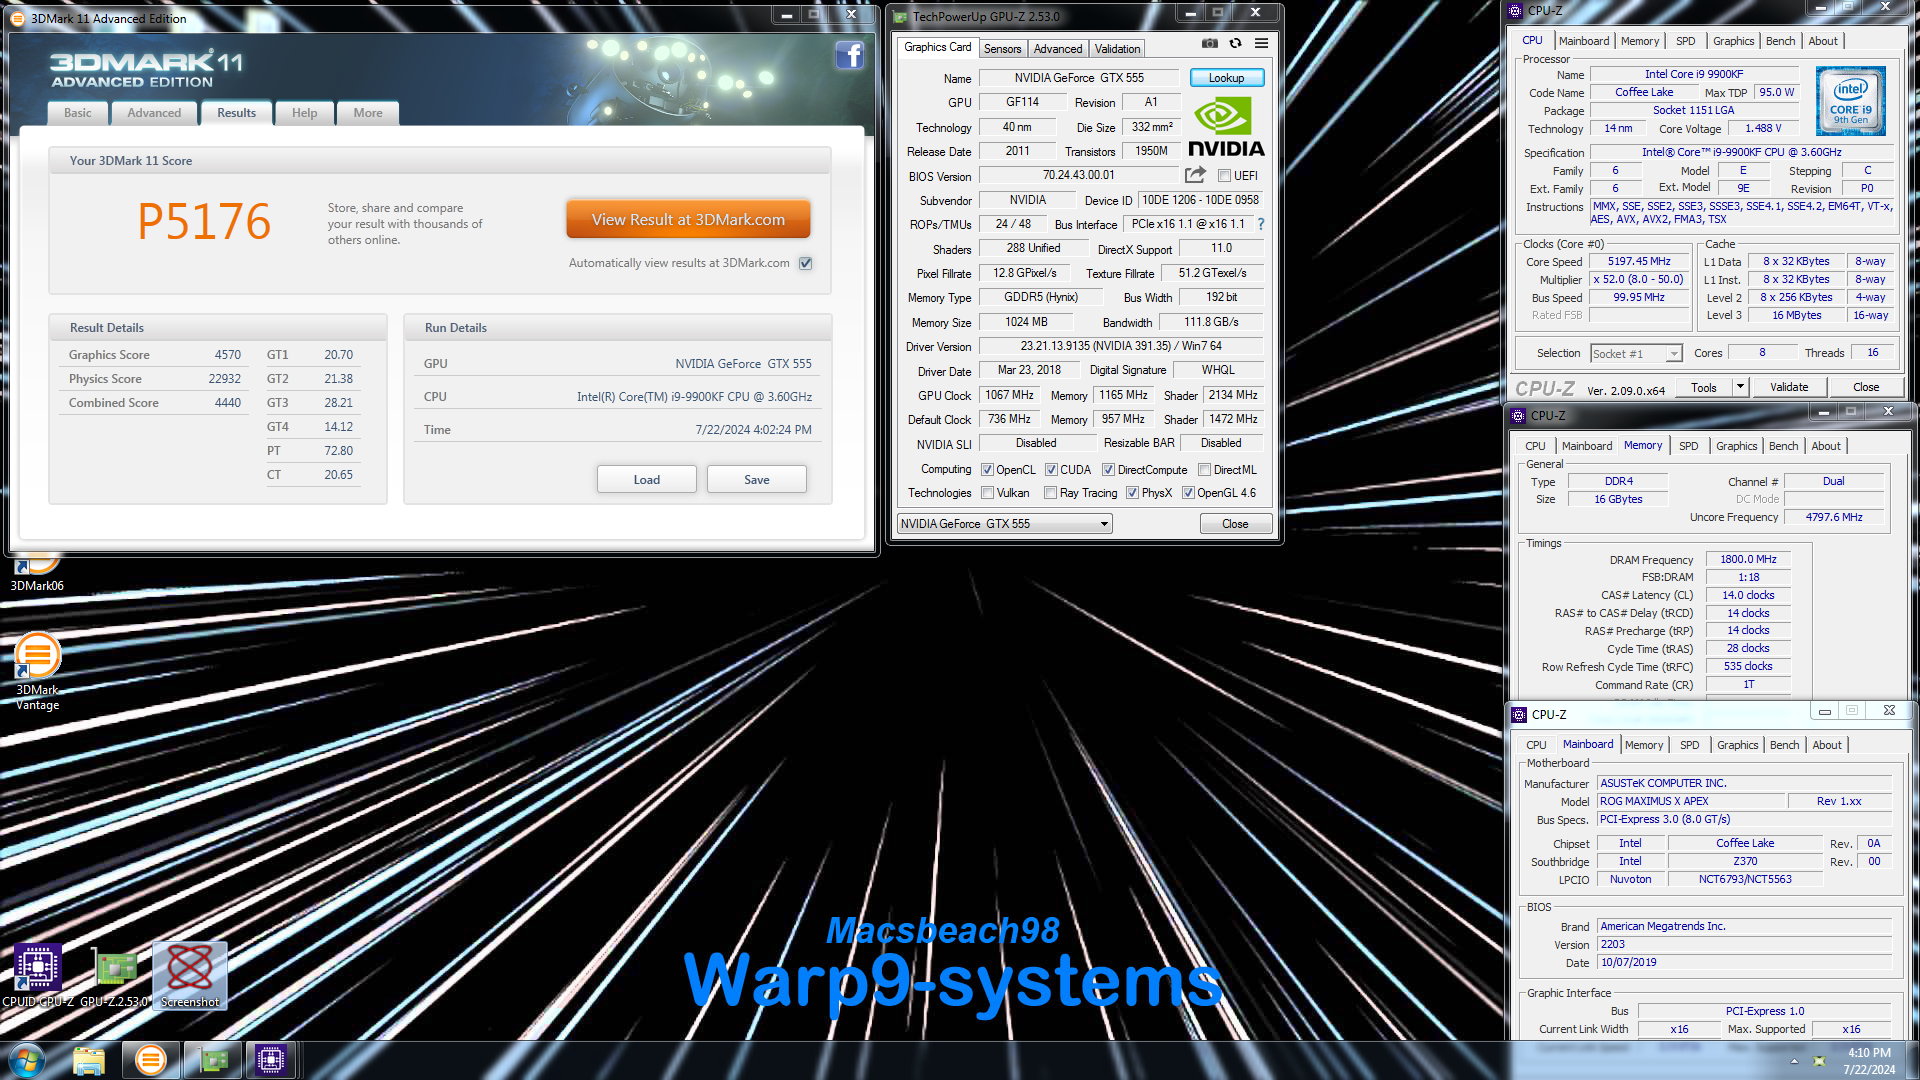This screenshot has width=1920, height=1080.
Task: Toggle the DirectML checkbox
Action: coord(1204,470)
